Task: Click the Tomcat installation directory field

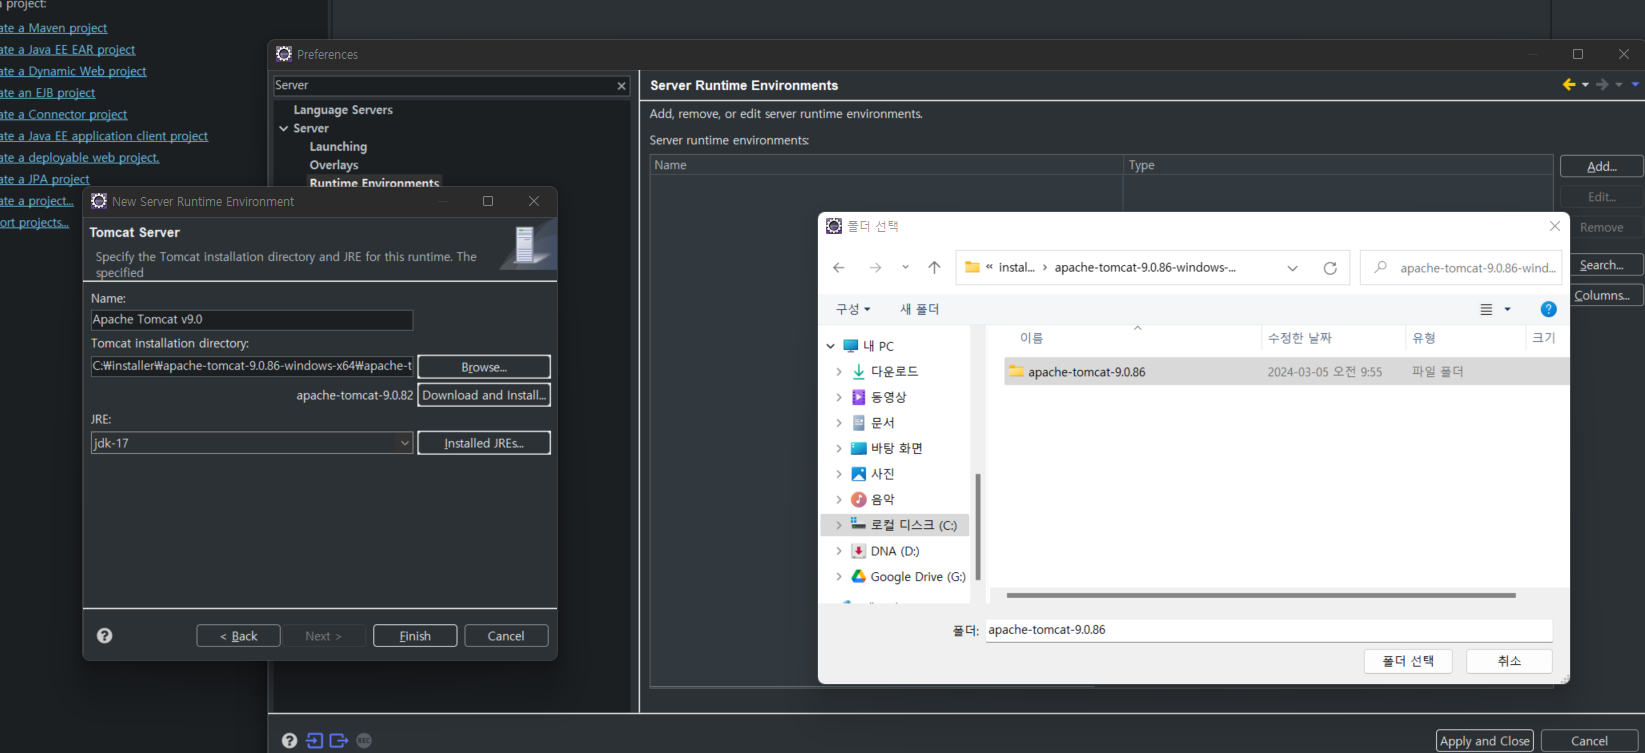Action: click(252, 366)
